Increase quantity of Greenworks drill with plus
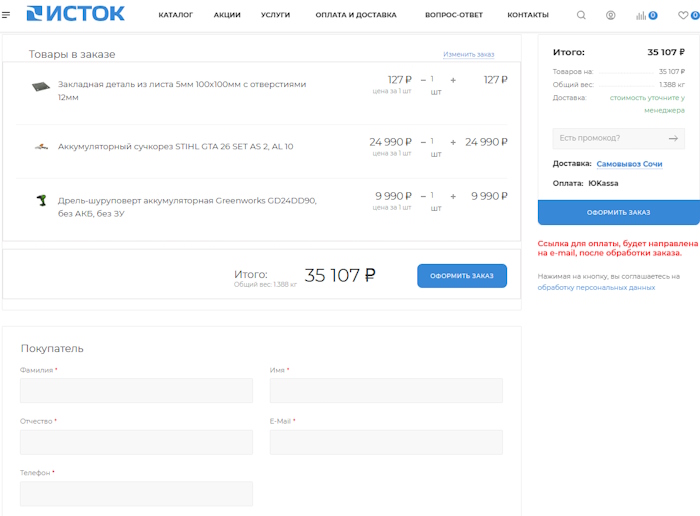700x516 pixels. coord(453,196)
